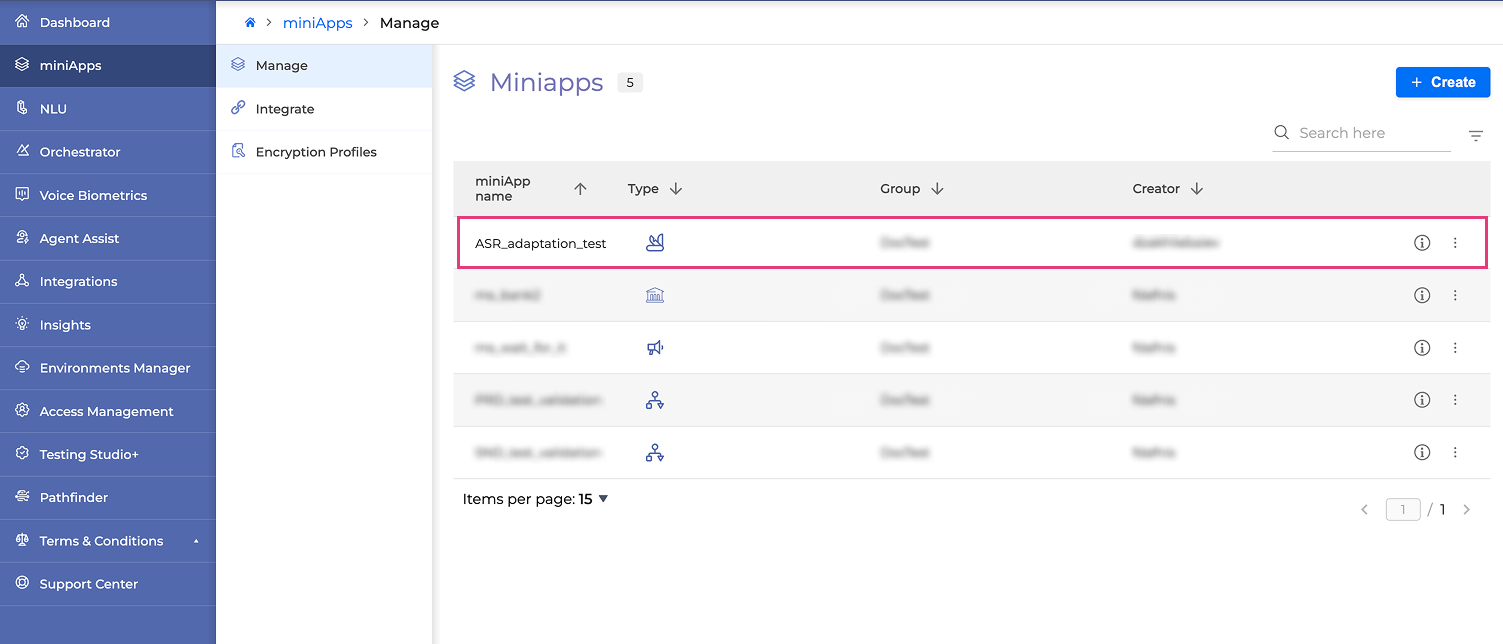
Task: Click miniApps breadcrumb link
Action: point(318,23)
